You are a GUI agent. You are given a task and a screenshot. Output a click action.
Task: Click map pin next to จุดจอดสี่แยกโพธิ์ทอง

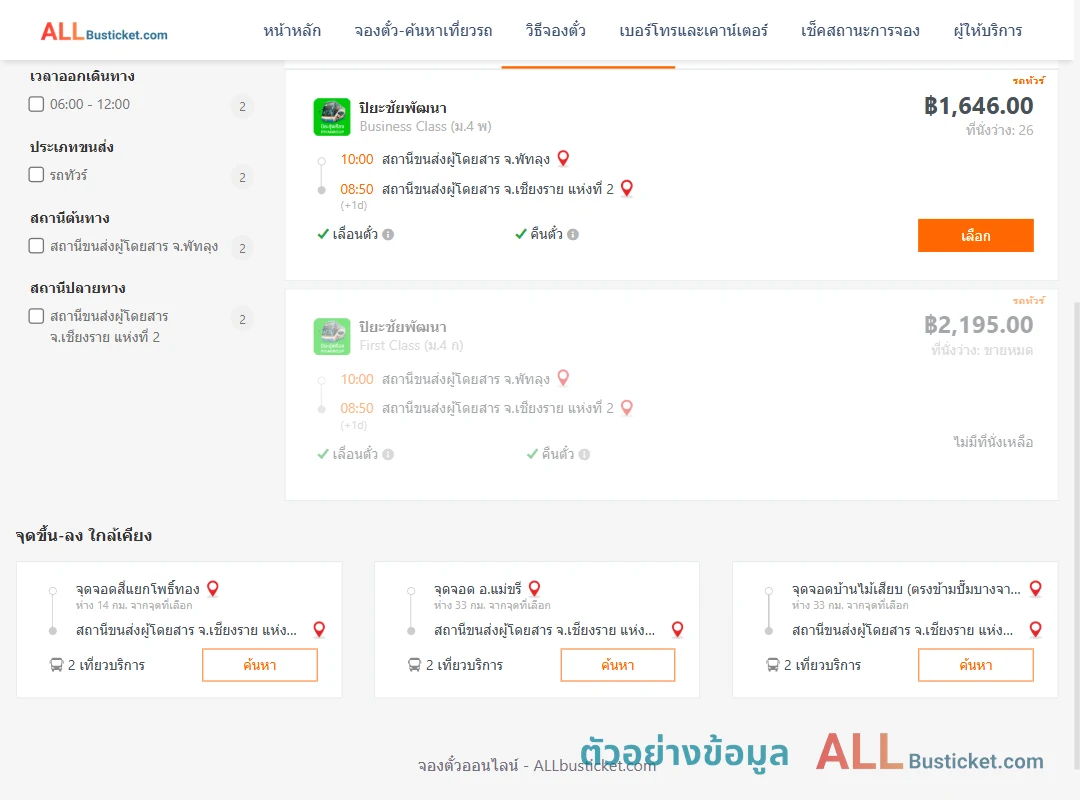tap(213, 588)
